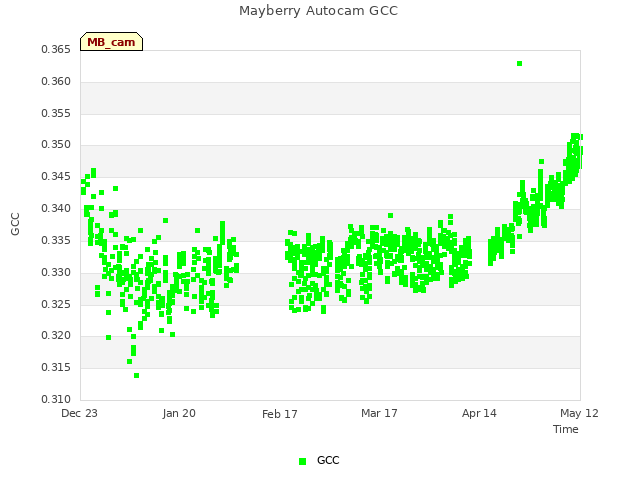This screenshot has height=480, width=640.
Task: Click the 0.350 y-axis tick label
Action: [x=56, y=145]
